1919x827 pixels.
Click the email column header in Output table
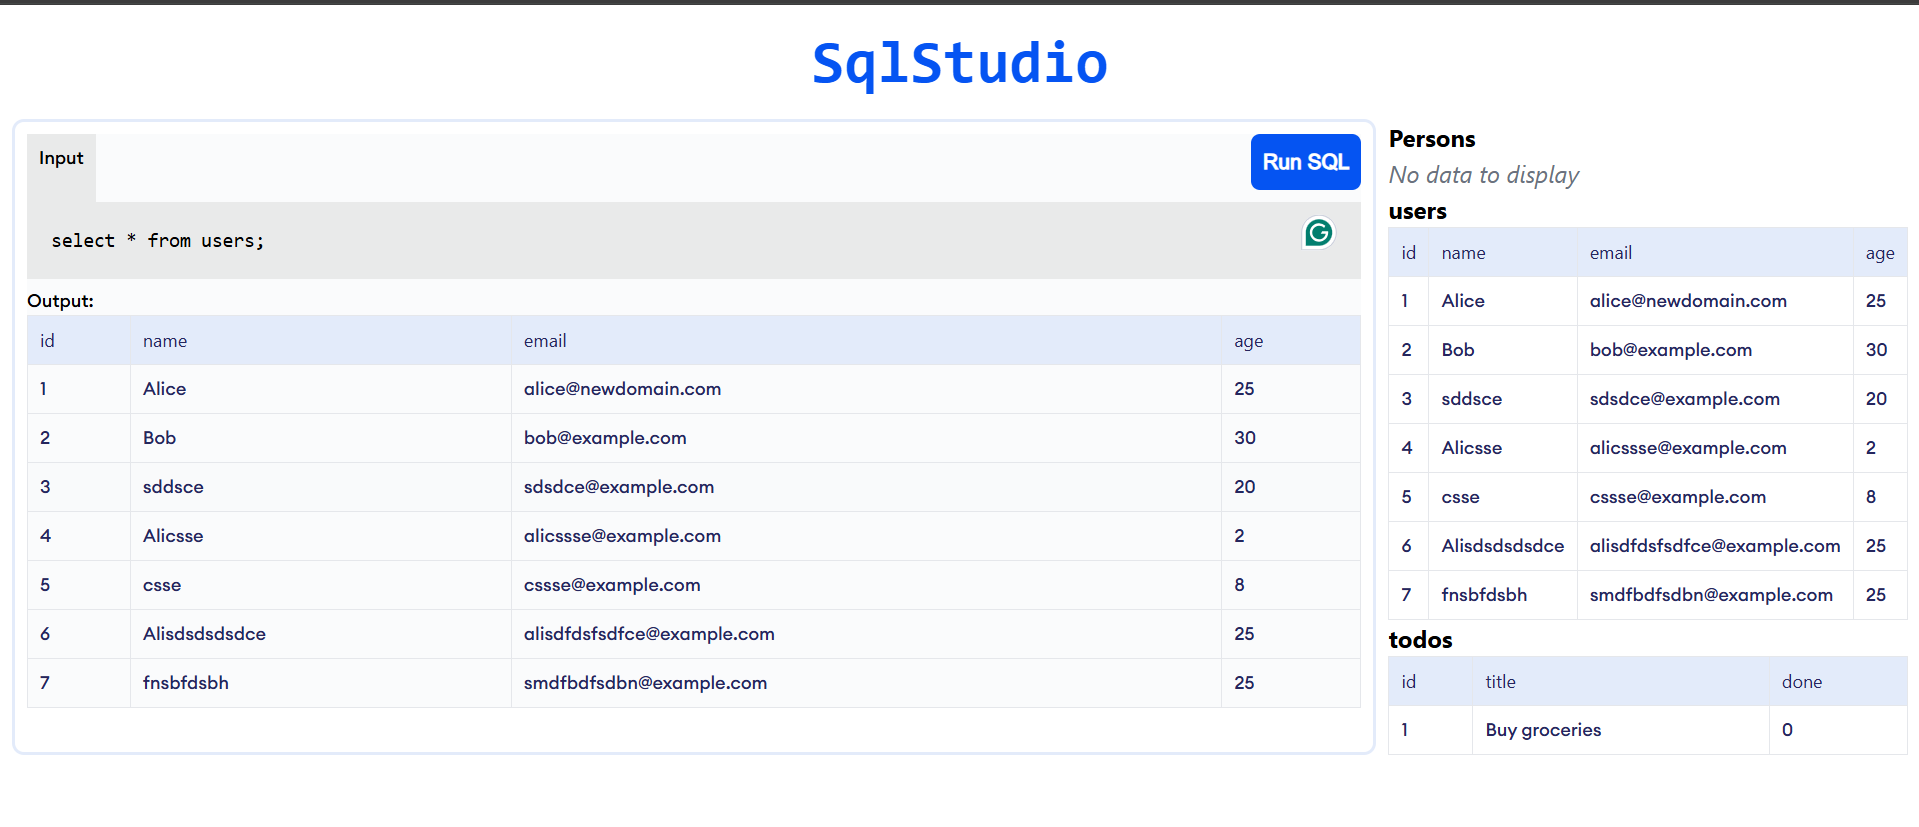(866, 341)
